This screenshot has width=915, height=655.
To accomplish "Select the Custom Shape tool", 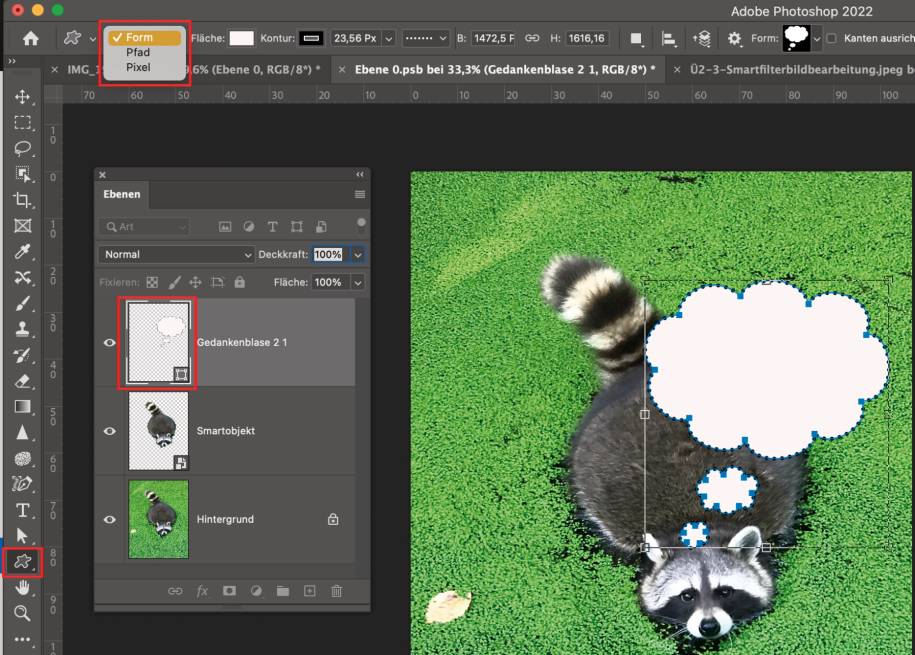I will tap(22, 562).
